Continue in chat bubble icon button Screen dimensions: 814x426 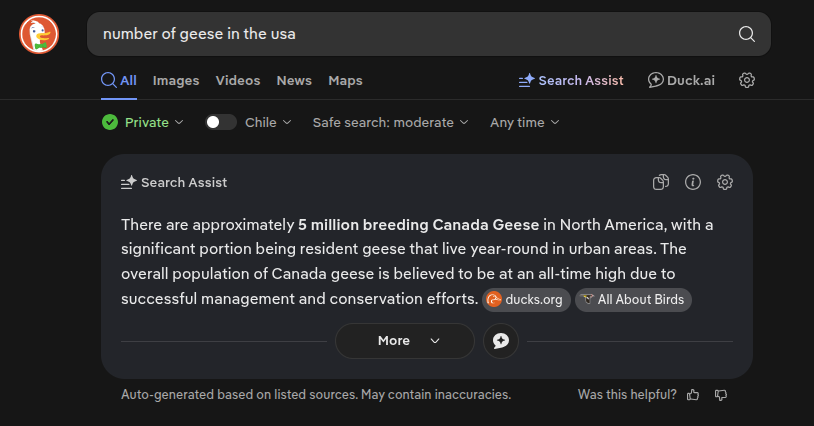click(500, 341)
